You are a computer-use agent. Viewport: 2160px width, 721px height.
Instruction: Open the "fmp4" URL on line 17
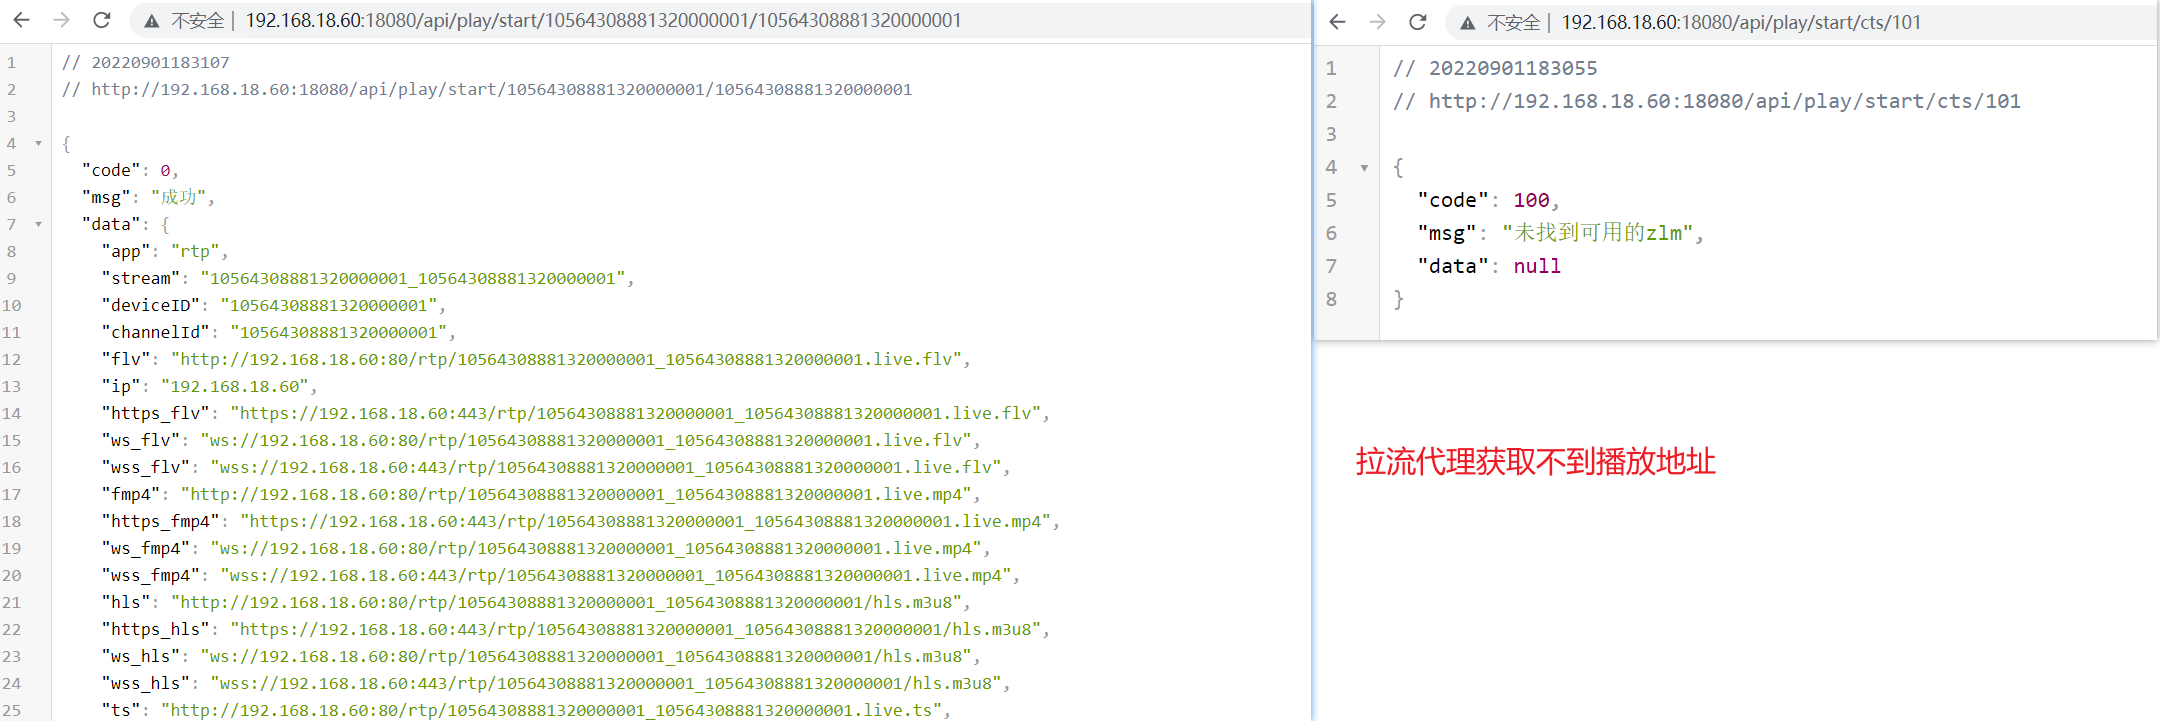576,494
